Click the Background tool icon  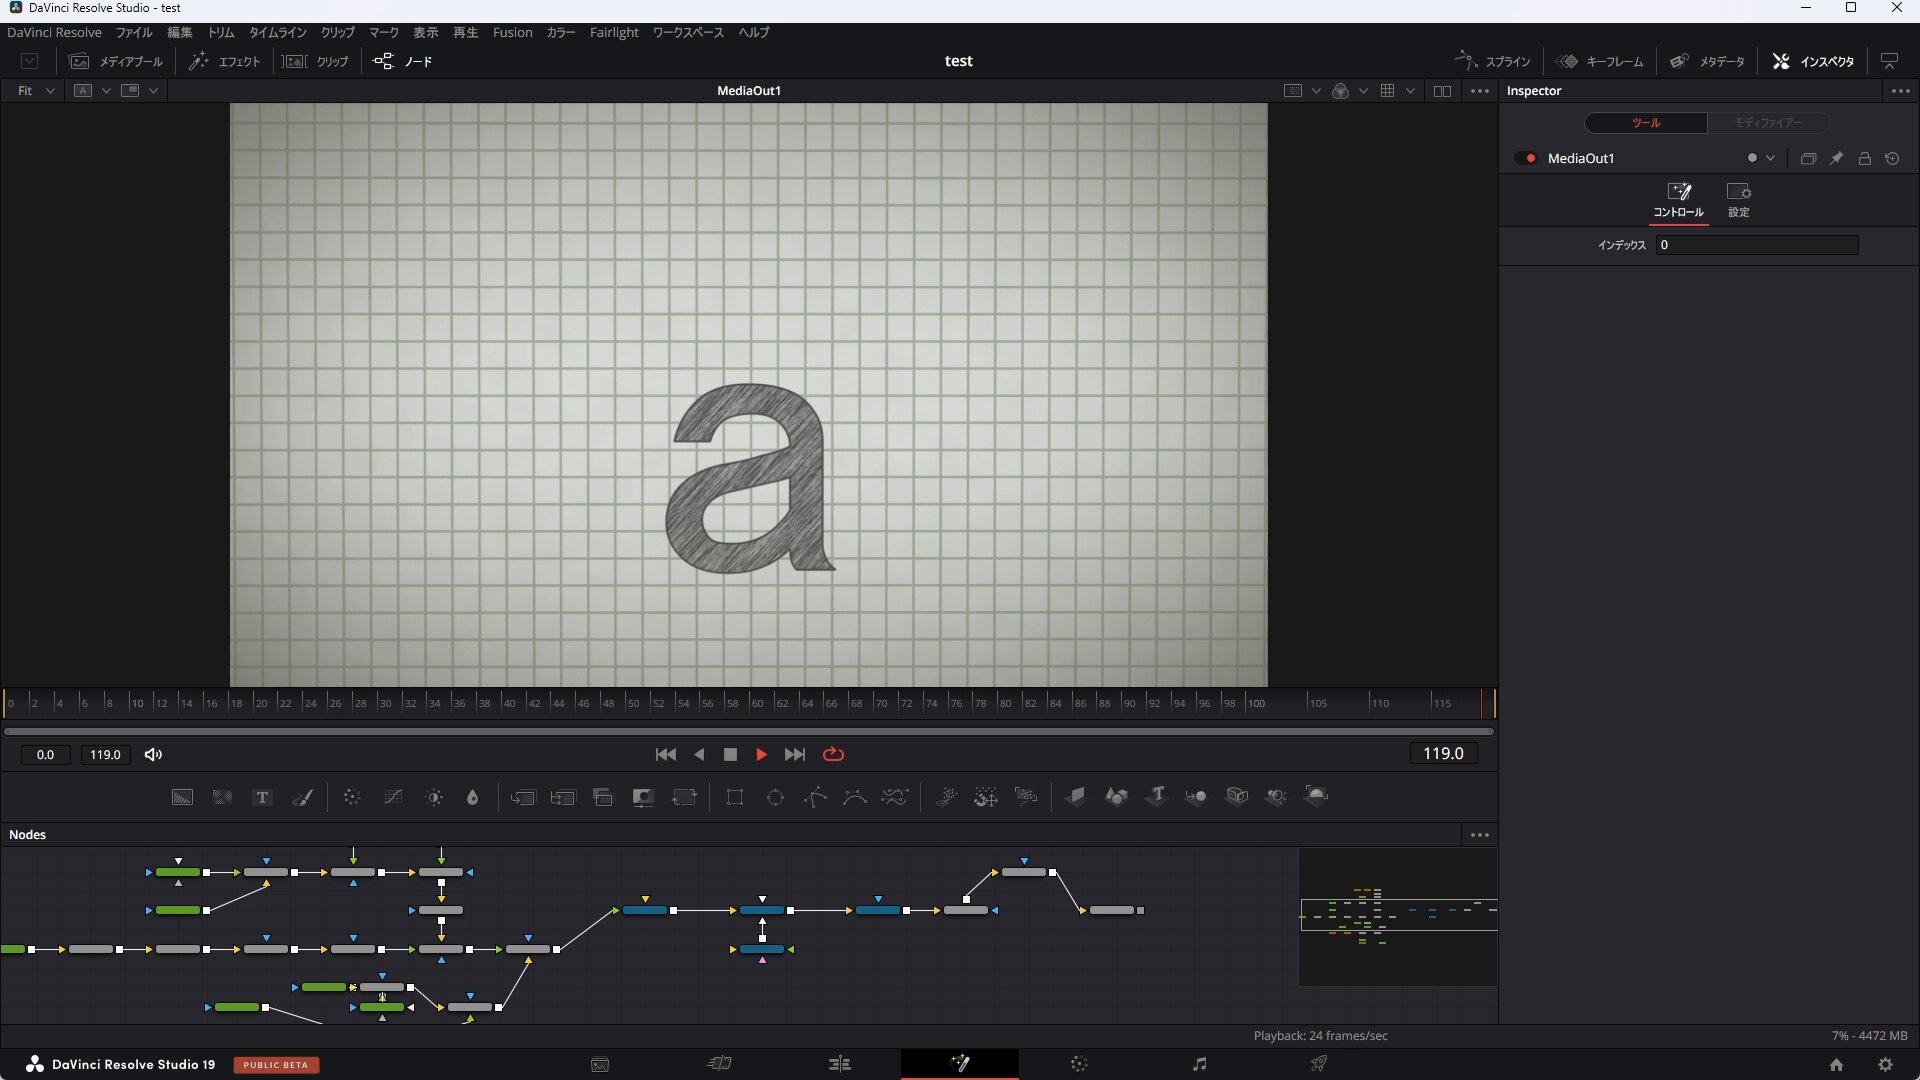point(182,797)
